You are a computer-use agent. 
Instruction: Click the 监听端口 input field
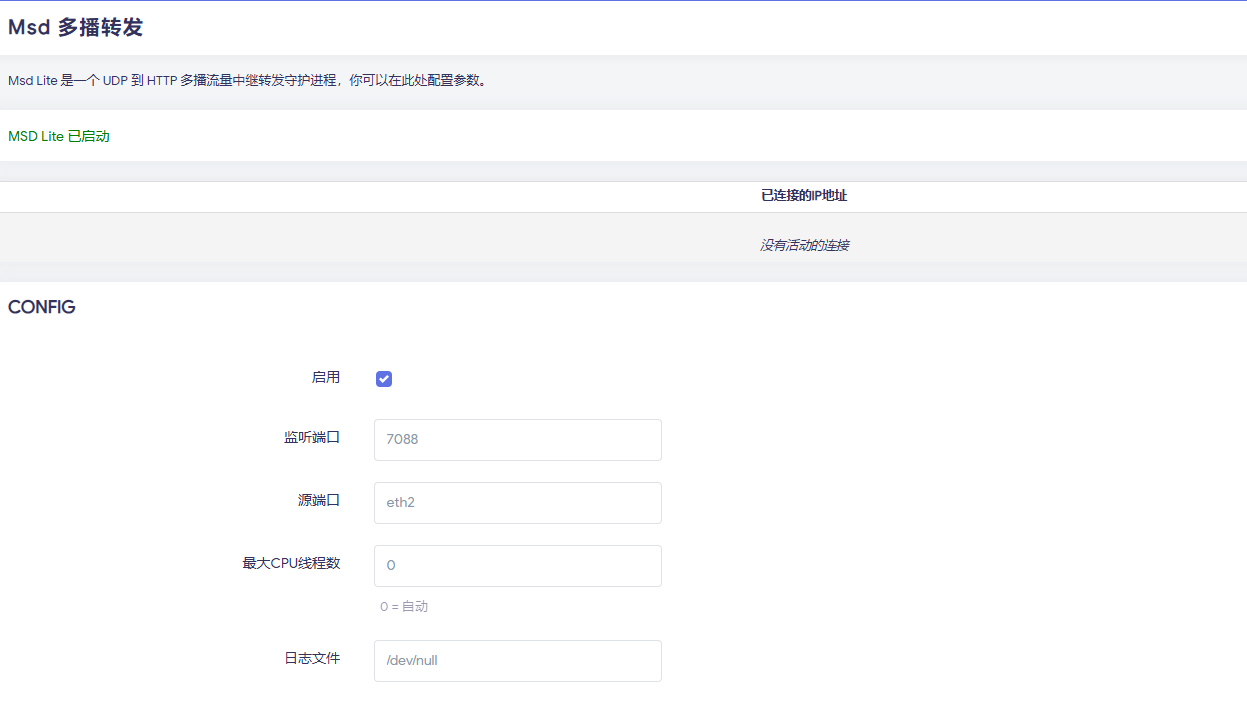[517, 440]
